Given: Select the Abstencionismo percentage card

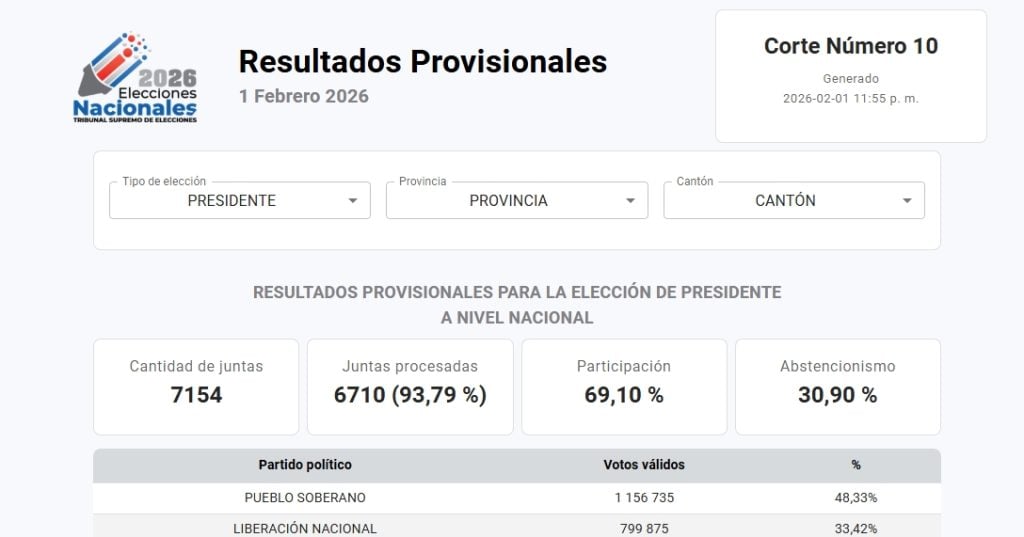Looking at the screenshot, I should [x=838, y=386].
